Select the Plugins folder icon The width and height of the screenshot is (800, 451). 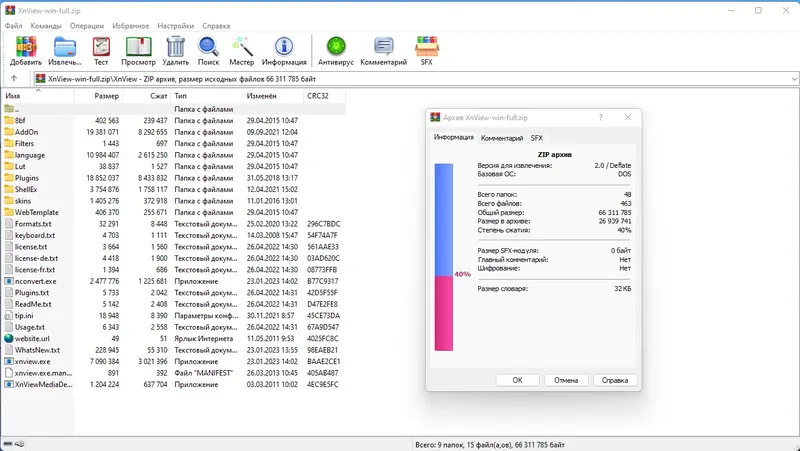(x=9, y=178)
